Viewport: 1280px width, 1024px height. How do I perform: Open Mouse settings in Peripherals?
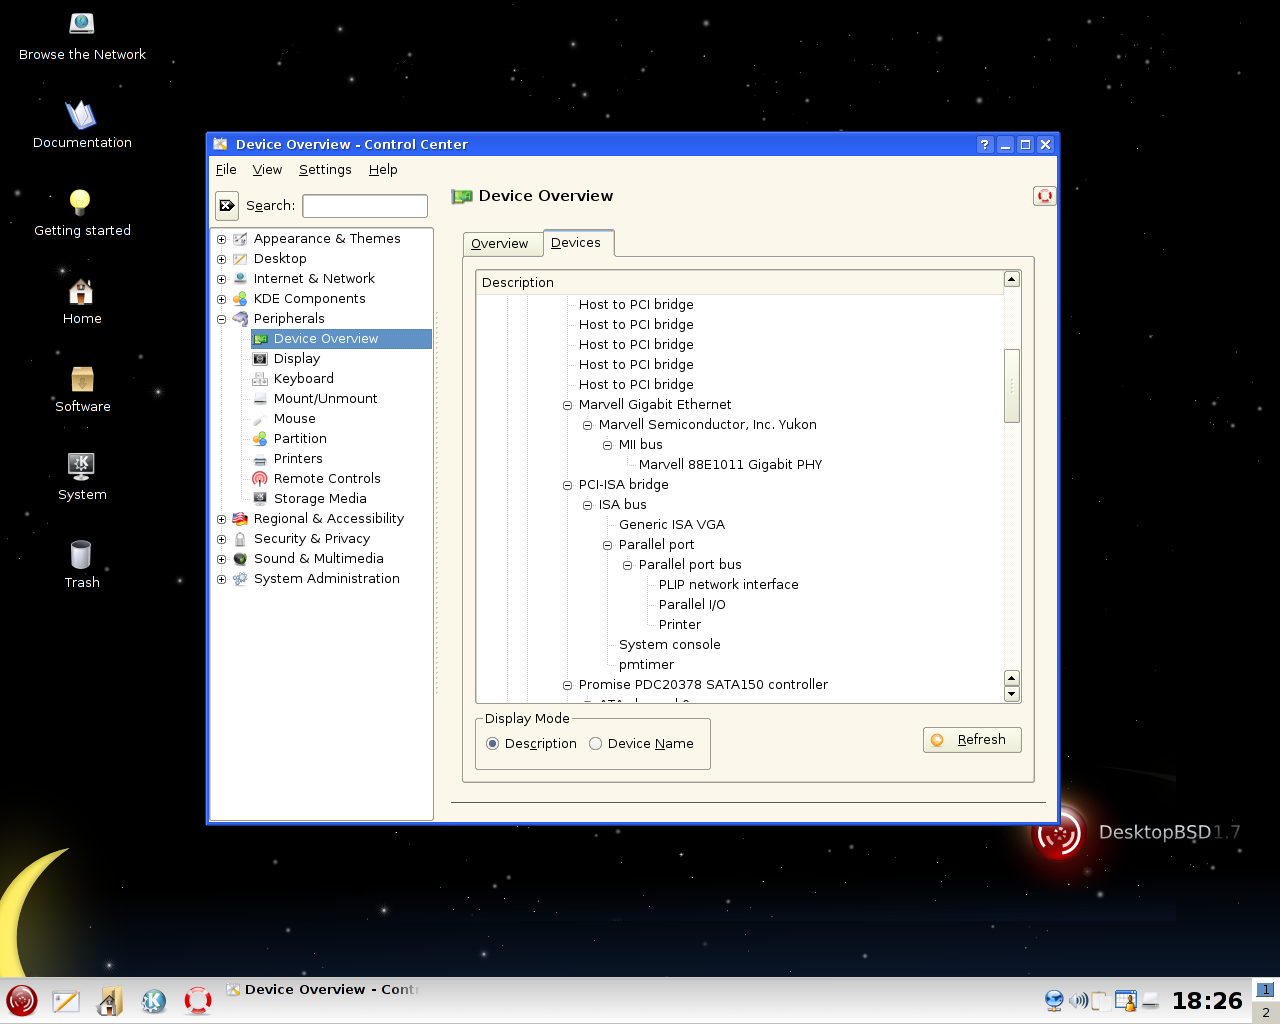pos(295,419)
